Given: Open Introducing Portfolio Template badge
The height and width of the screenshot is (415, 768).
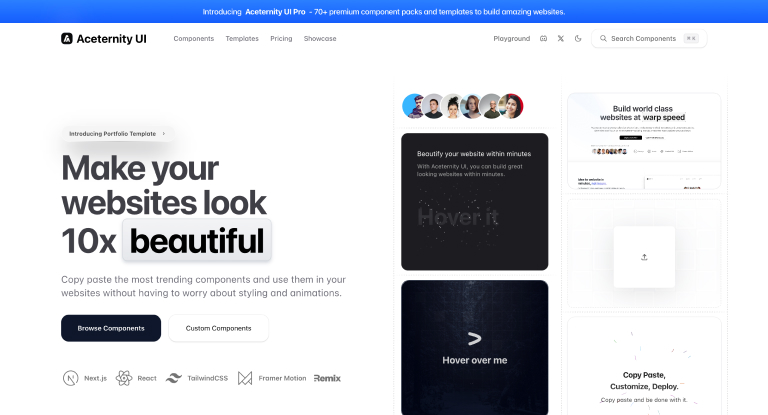Looking at the screenshot, I should [x=118, y=133].
